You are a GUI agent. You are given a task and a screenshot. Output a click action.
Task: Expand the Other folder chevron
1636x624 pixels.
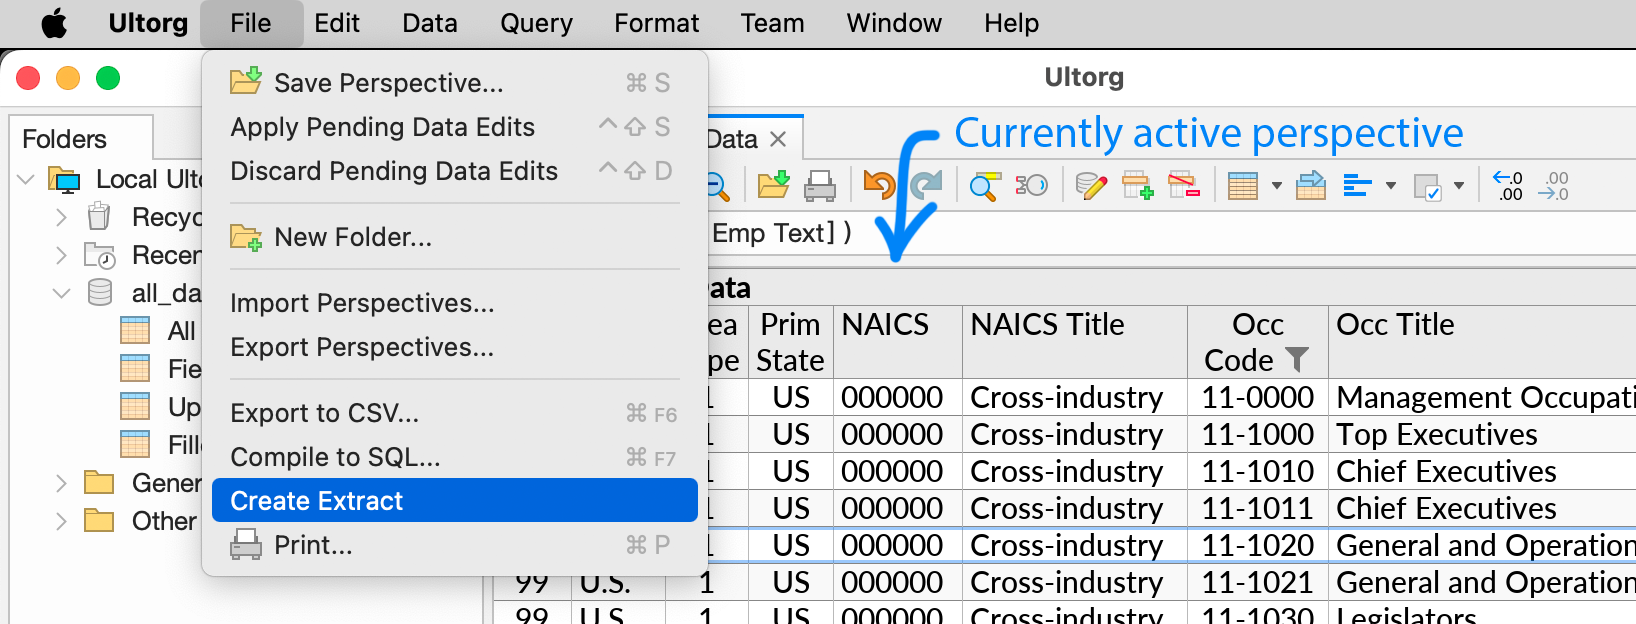[61, 521]
